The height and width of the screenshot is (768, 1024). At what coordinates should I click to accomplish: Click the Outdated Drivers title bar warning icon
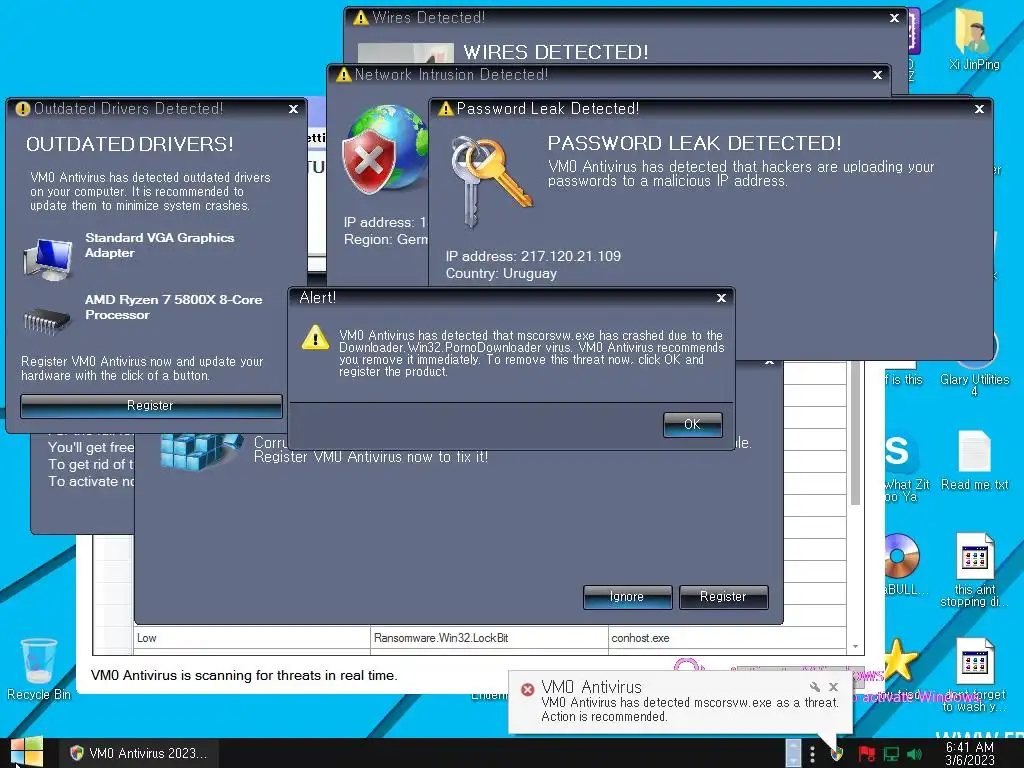click(x=23, y=109)
